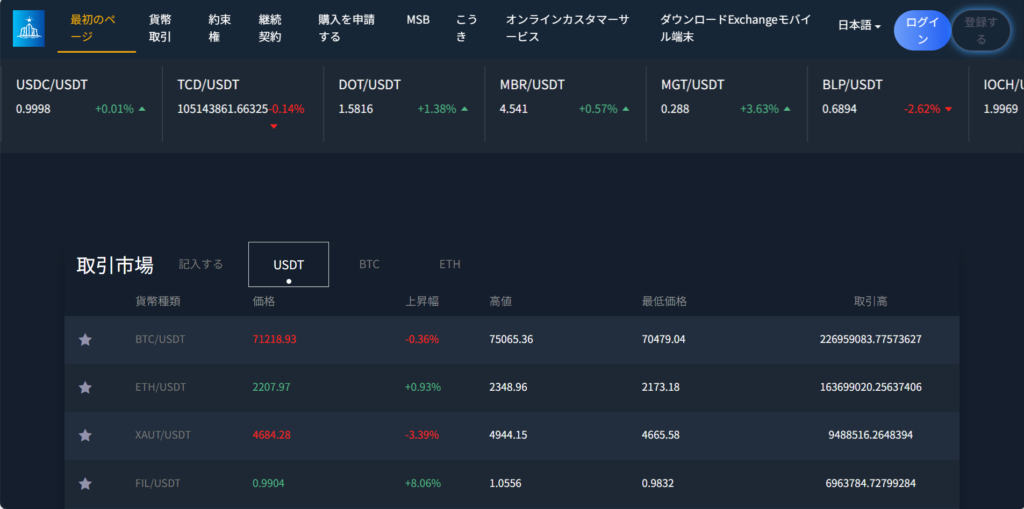This screenshot has width=1024, height=509.
Task: Favorite BTC/USDT with its star icon
Action: 85,340
